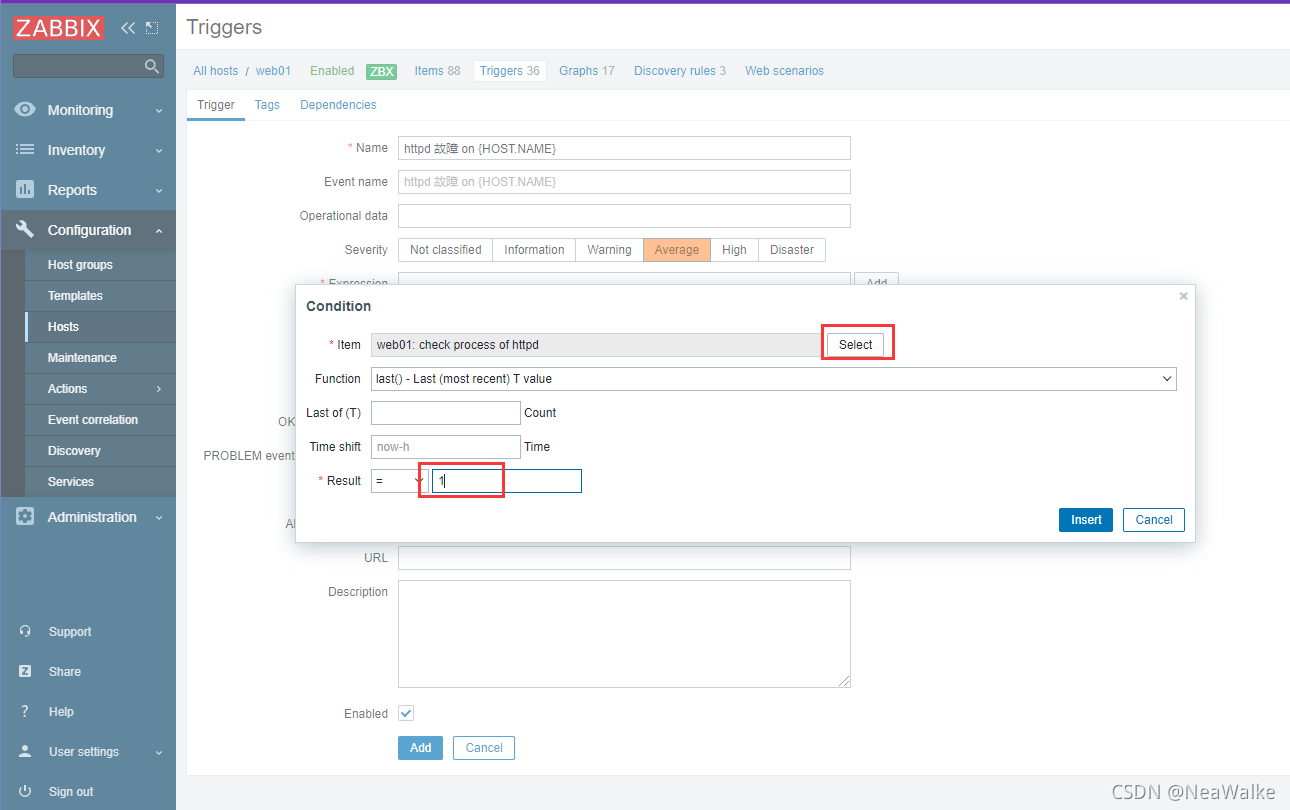
Task: Open the Items 88 link
Action: coord(437,71)
